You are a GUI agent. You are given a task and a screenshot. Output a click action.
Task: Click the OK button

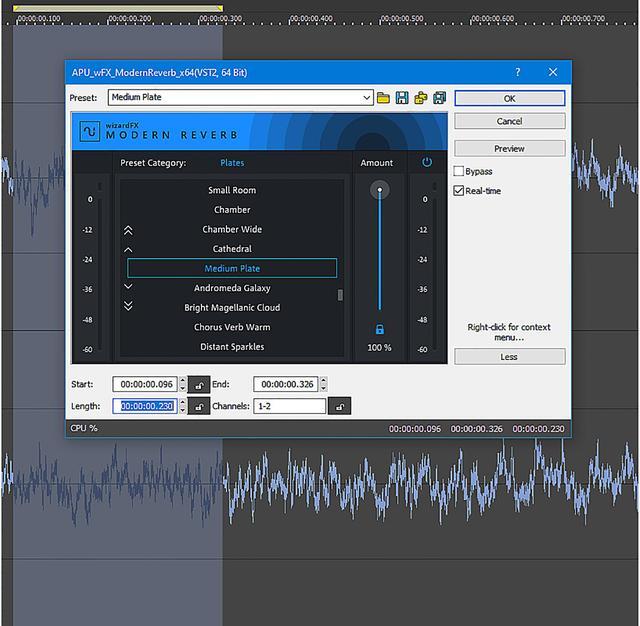[x=510, y=98]
